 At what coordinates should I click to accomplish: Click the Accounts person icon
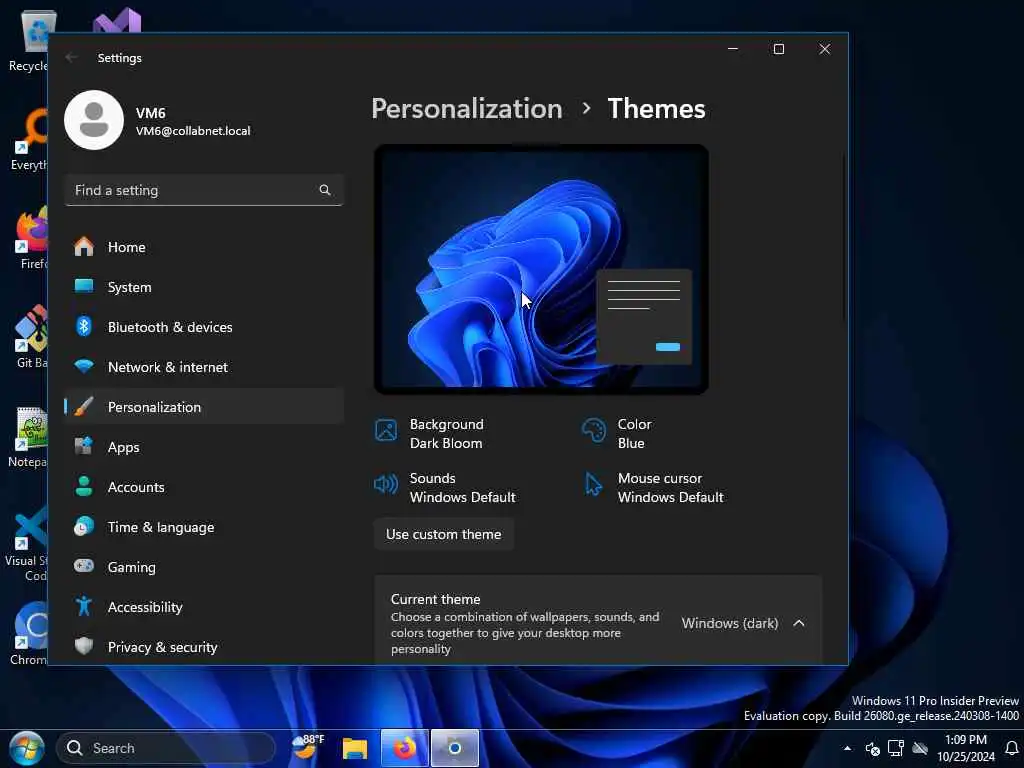[x=84, y=486]
